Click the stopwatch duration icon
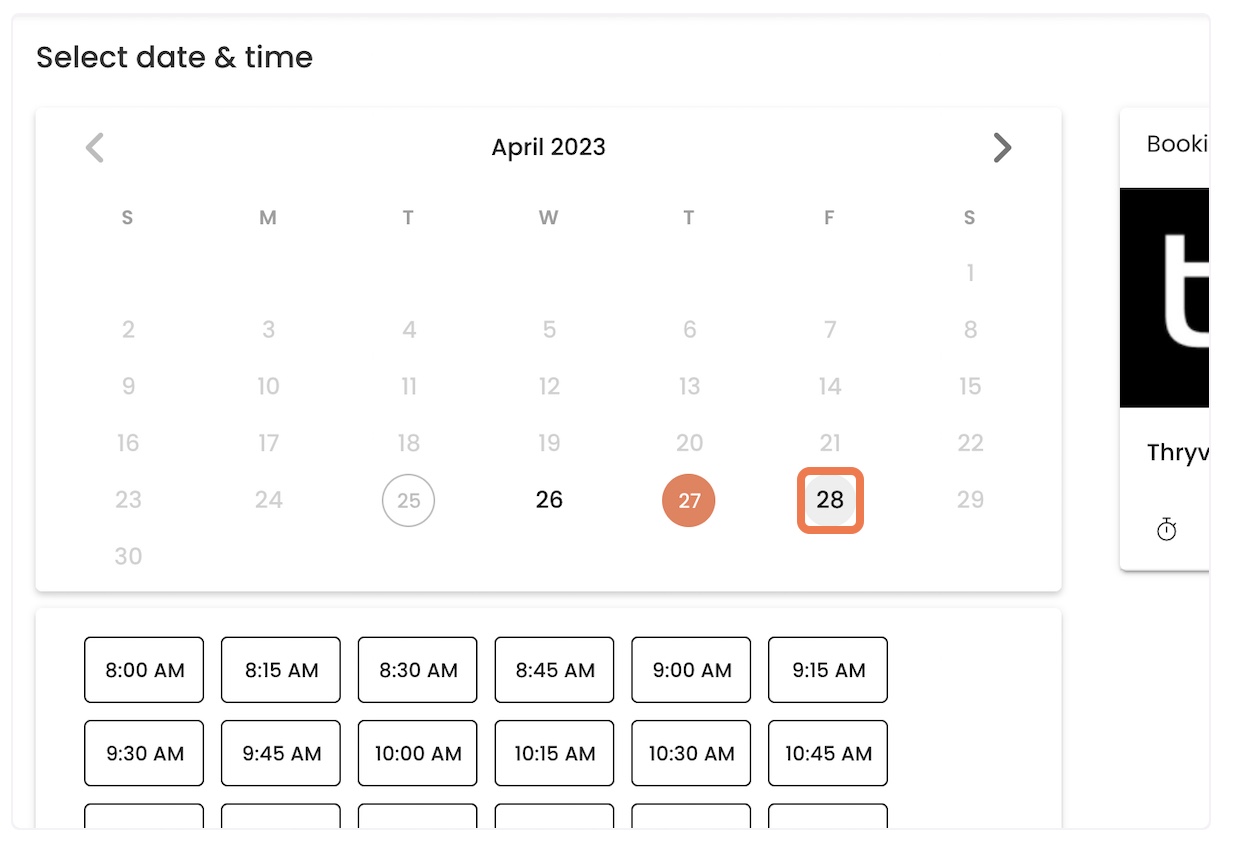The height and width of the screenshot is (846, 1236). (x=1166, y=529)
